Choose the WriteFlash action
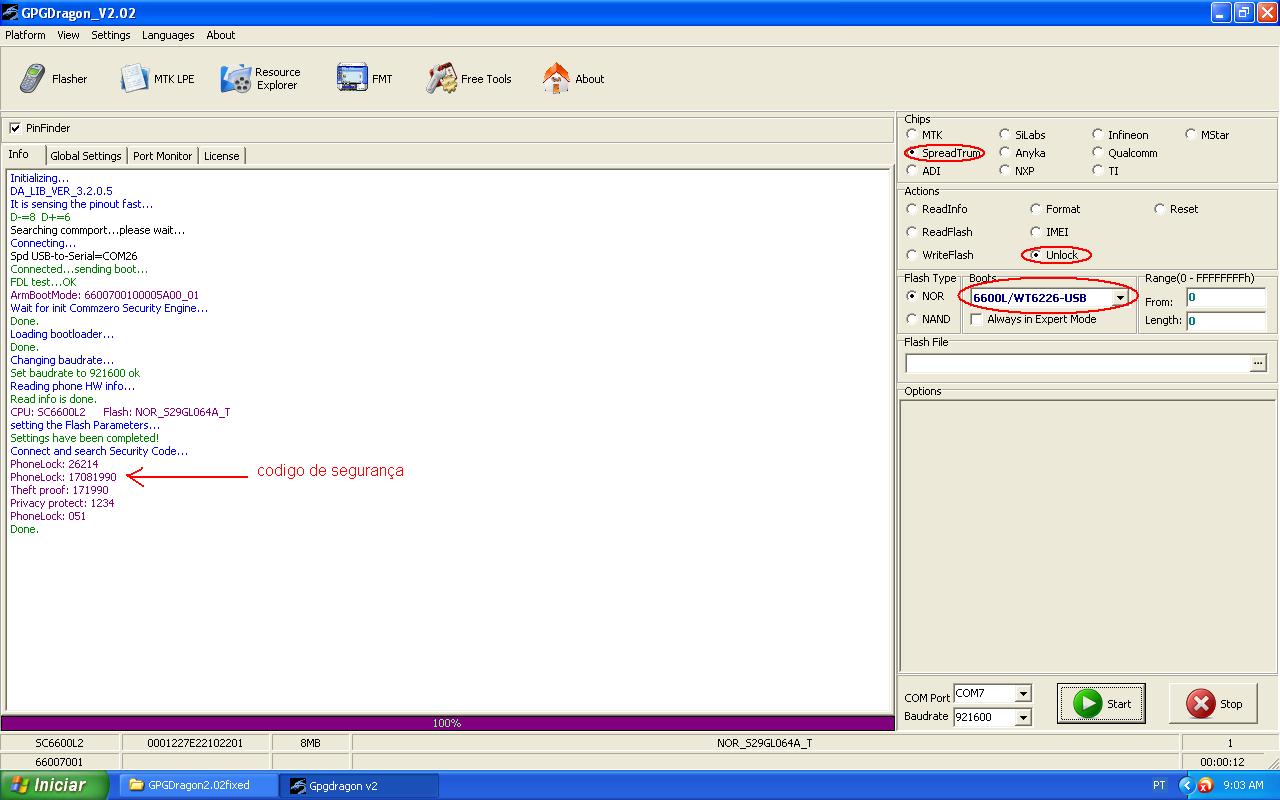Image resolution: width=1280 pixels, height=800 pixels. (912, 255)
